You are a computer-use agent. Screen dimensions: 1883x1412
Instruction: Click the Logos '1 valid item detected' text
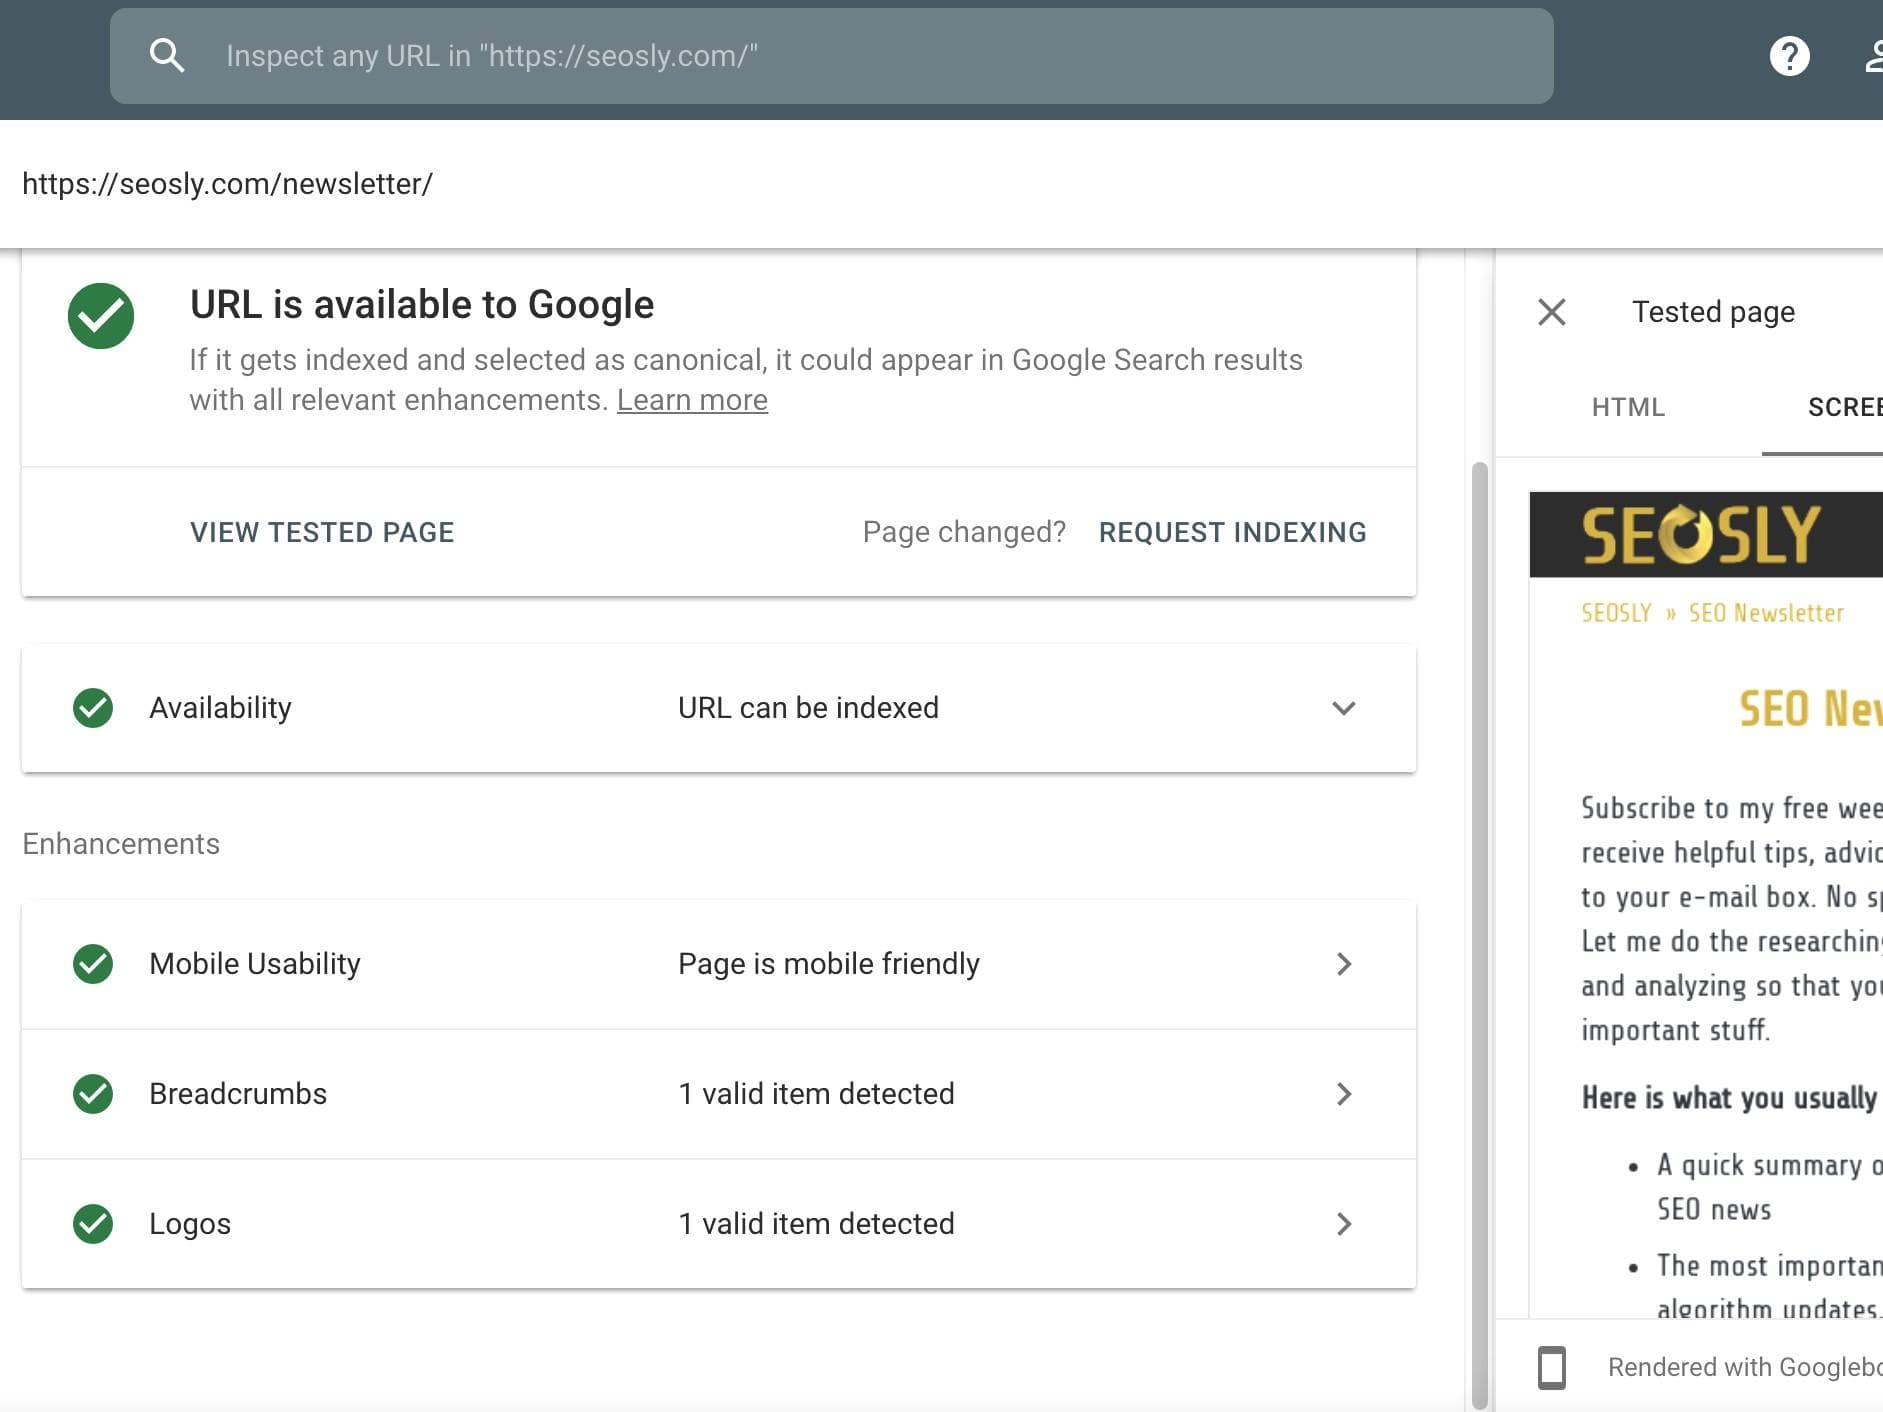pyautogui.click(x=816, y=1224)
